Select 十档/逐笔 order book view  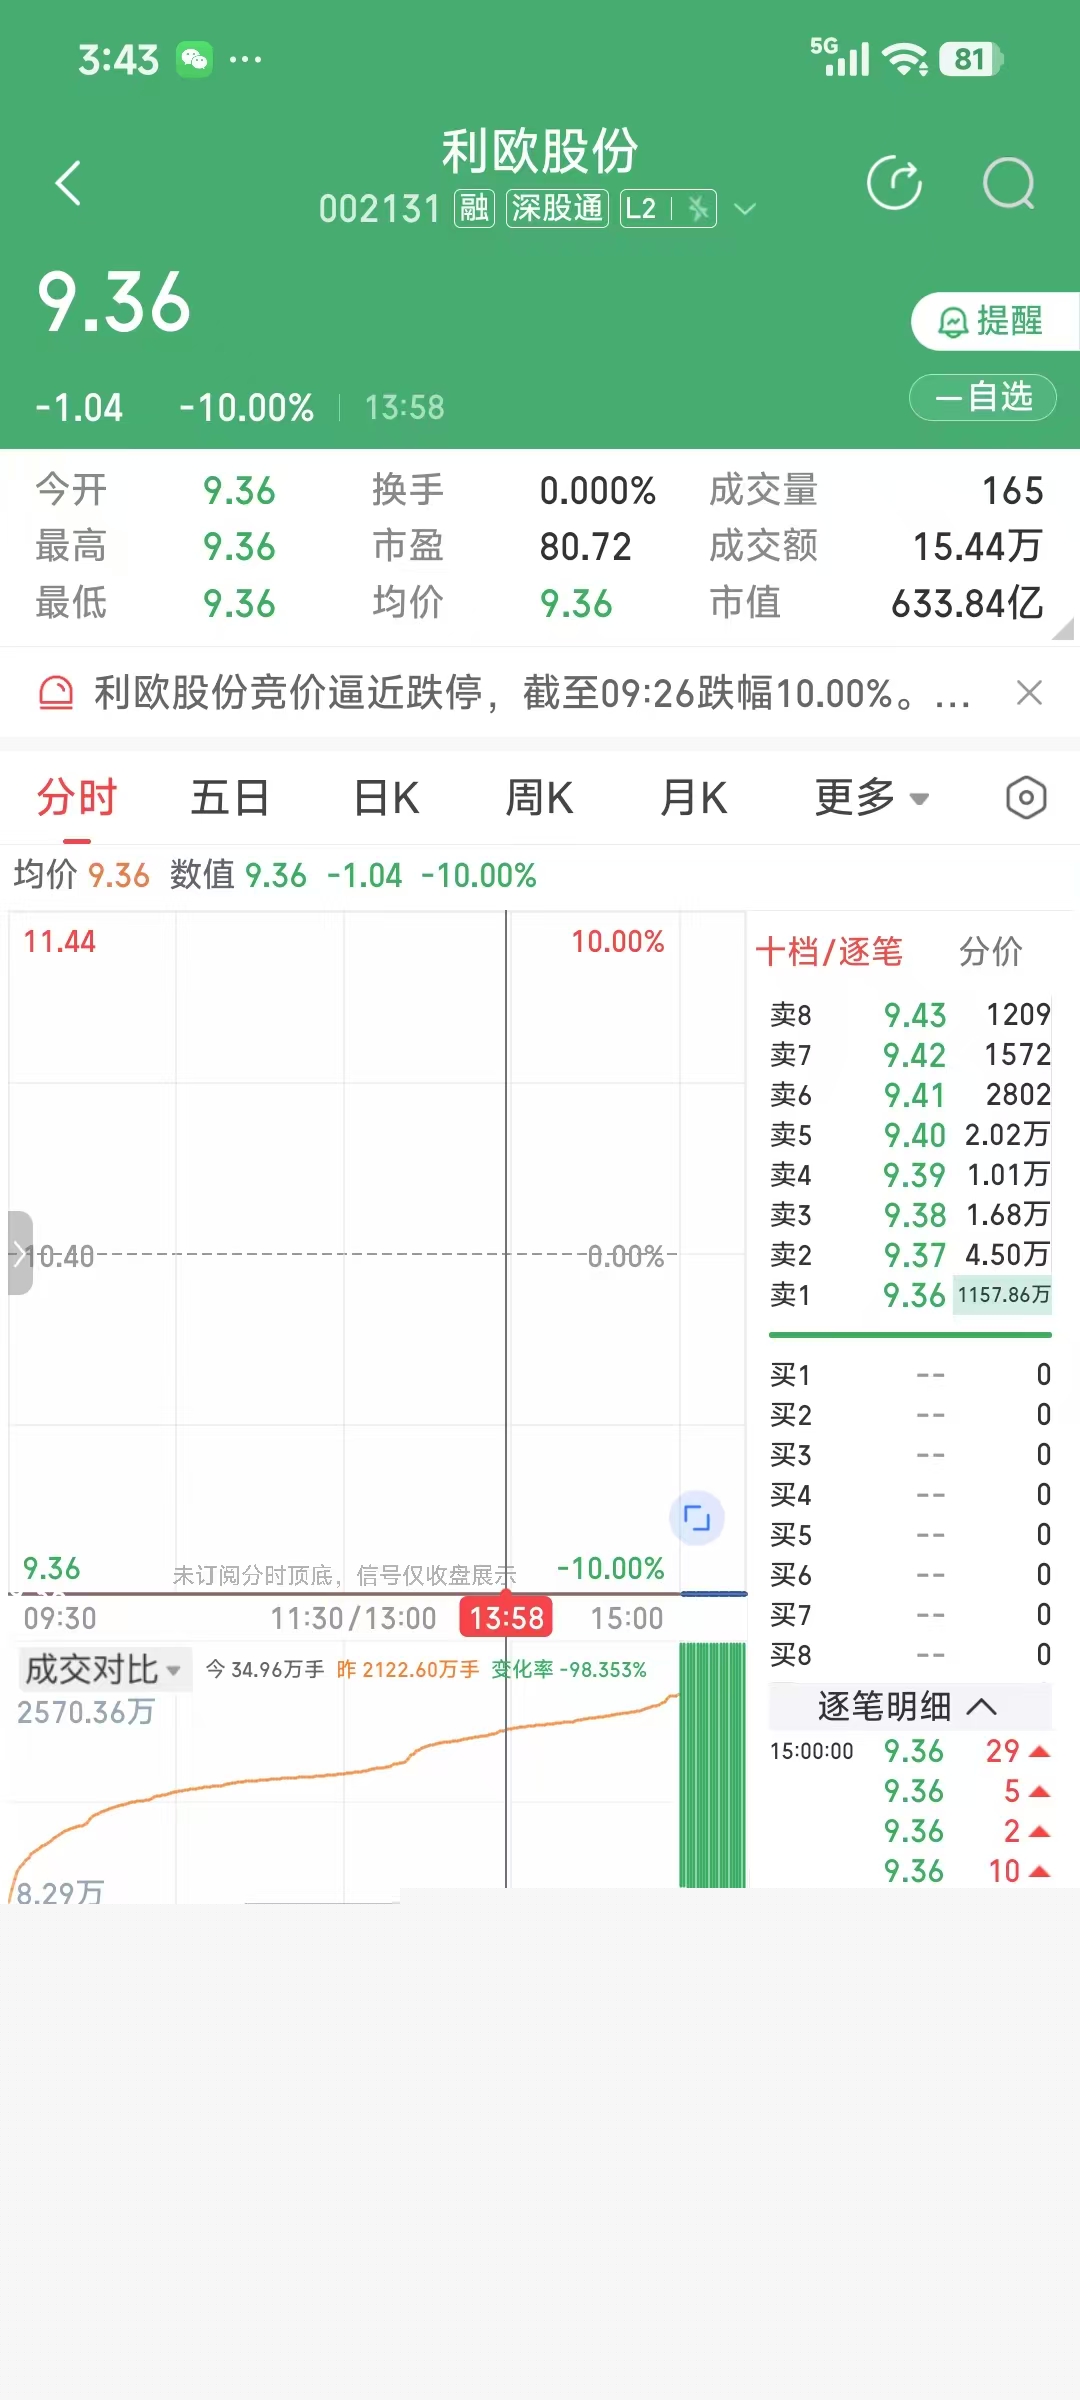829,951
